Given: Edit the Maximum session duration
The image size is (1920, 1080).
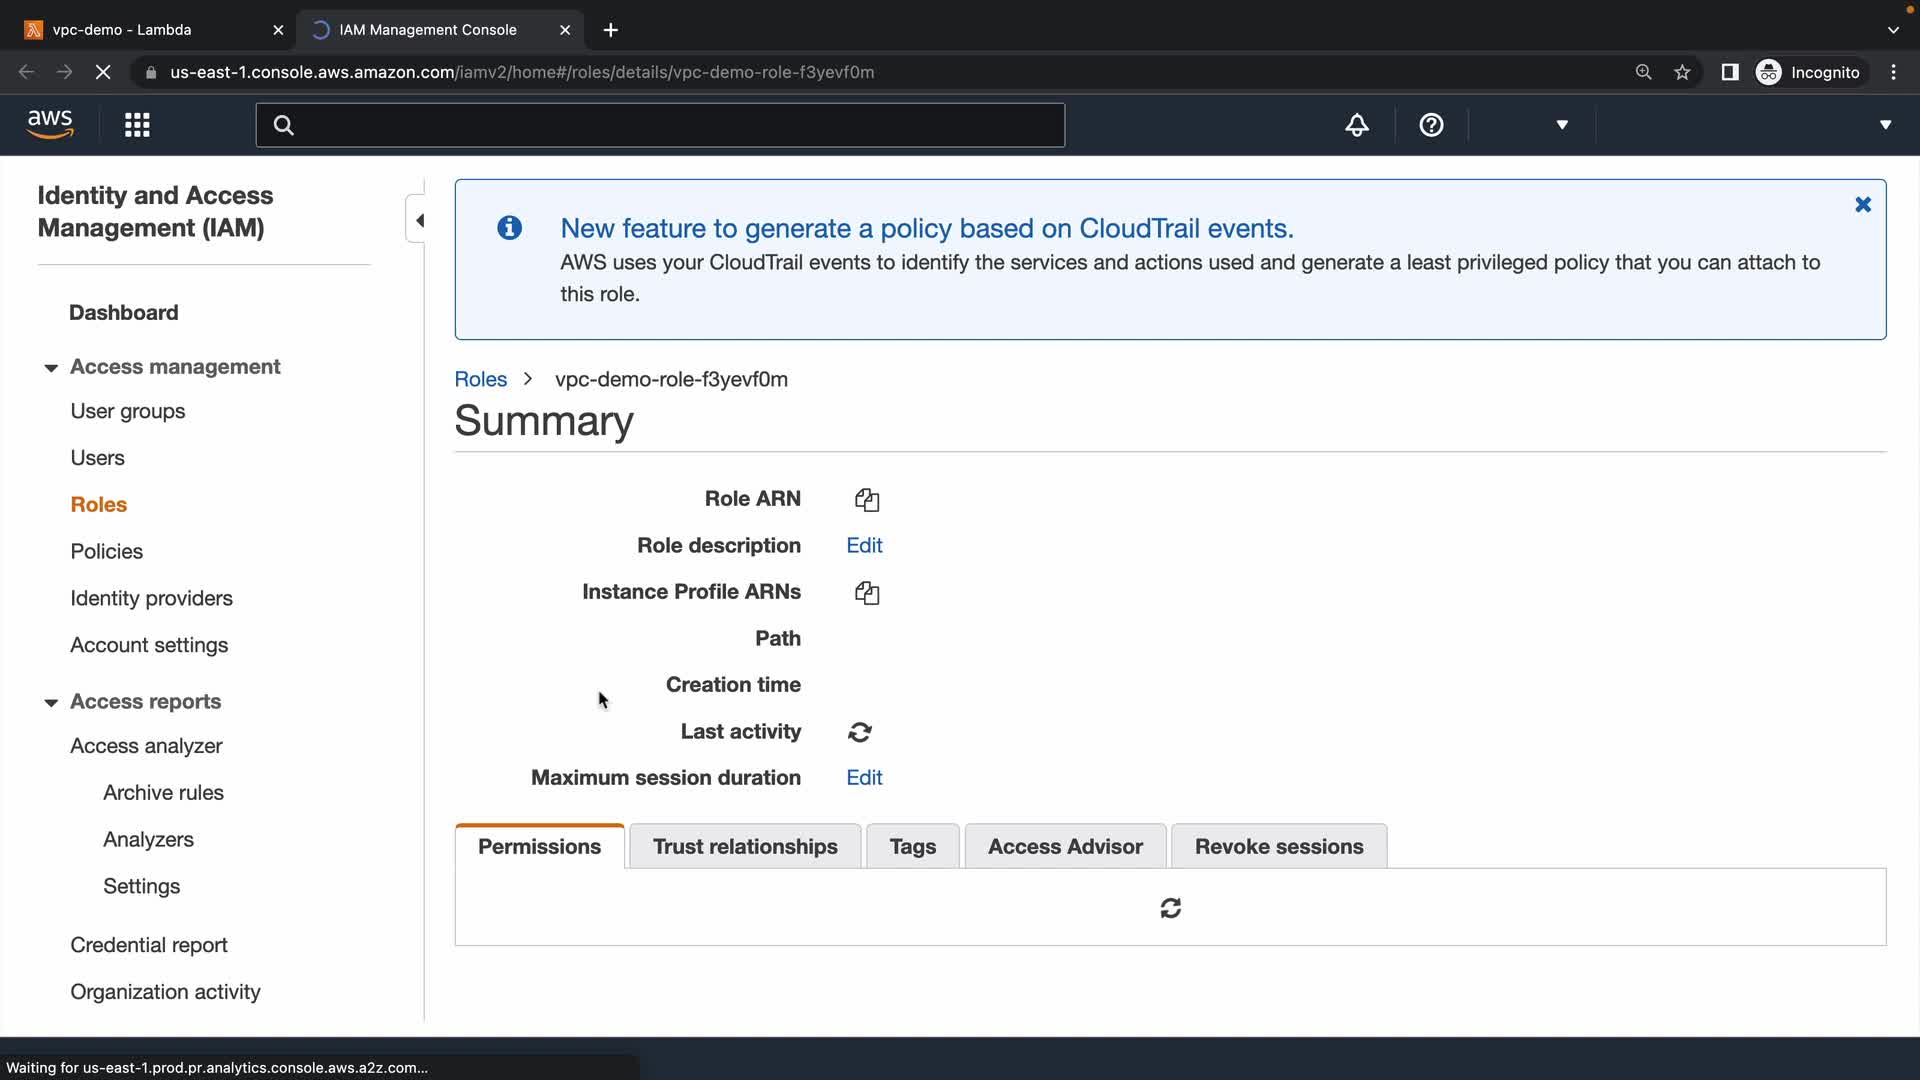Looking at the screenshot, I should click(x=864, y=778).
